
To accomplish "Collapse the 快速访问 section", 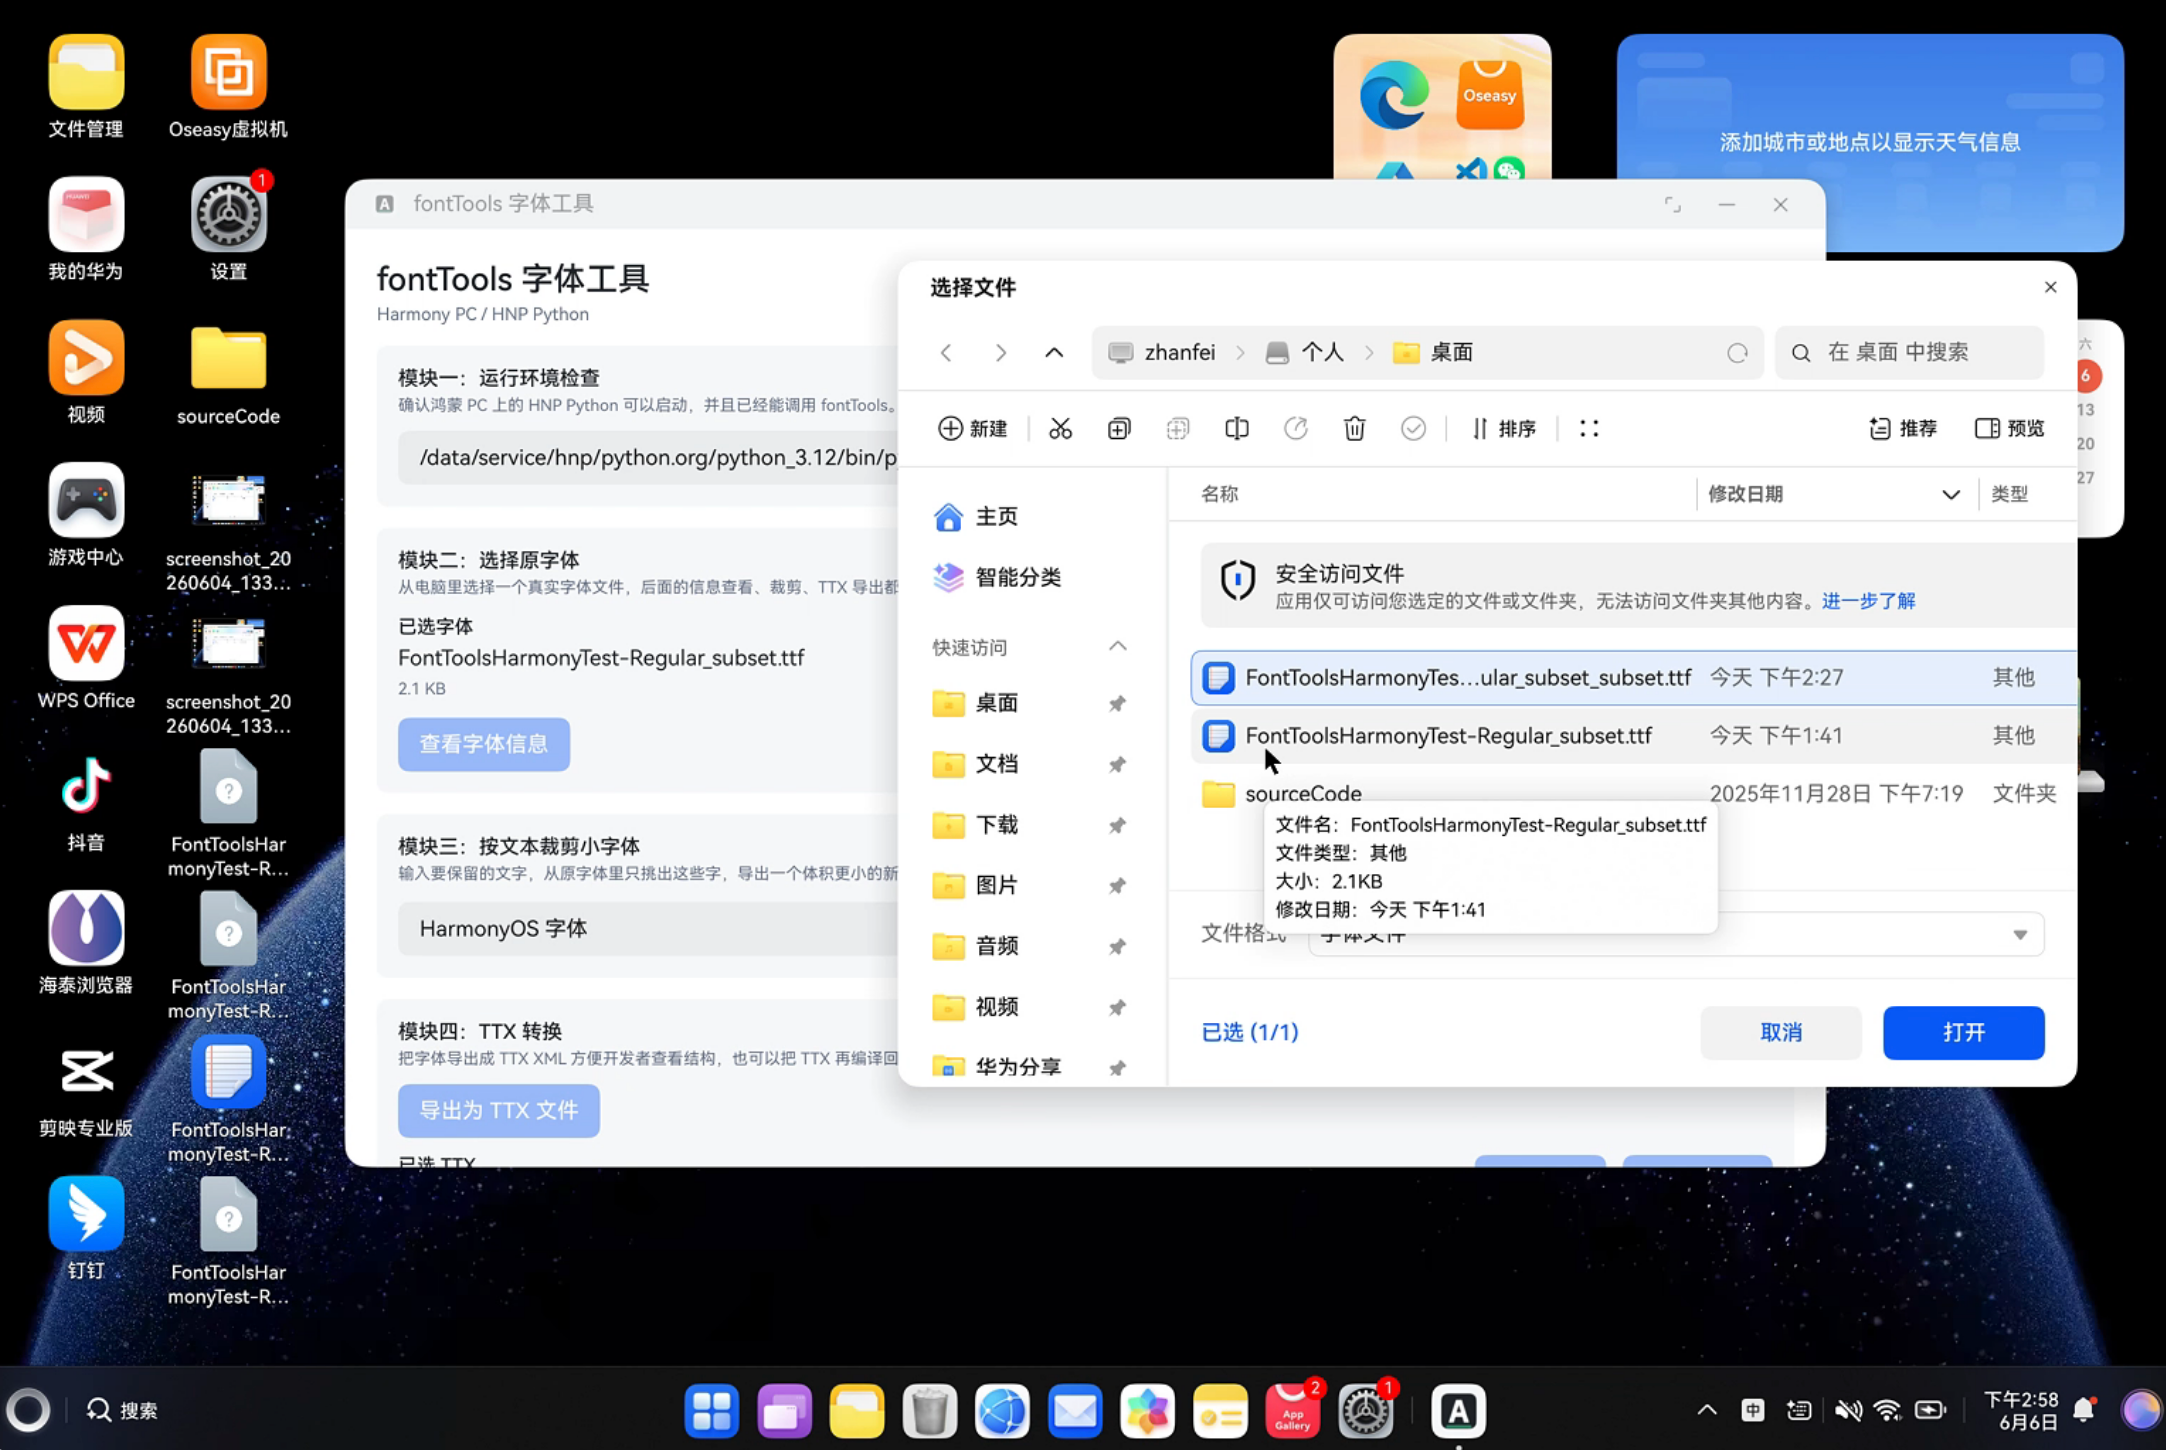I will 1118,647.
